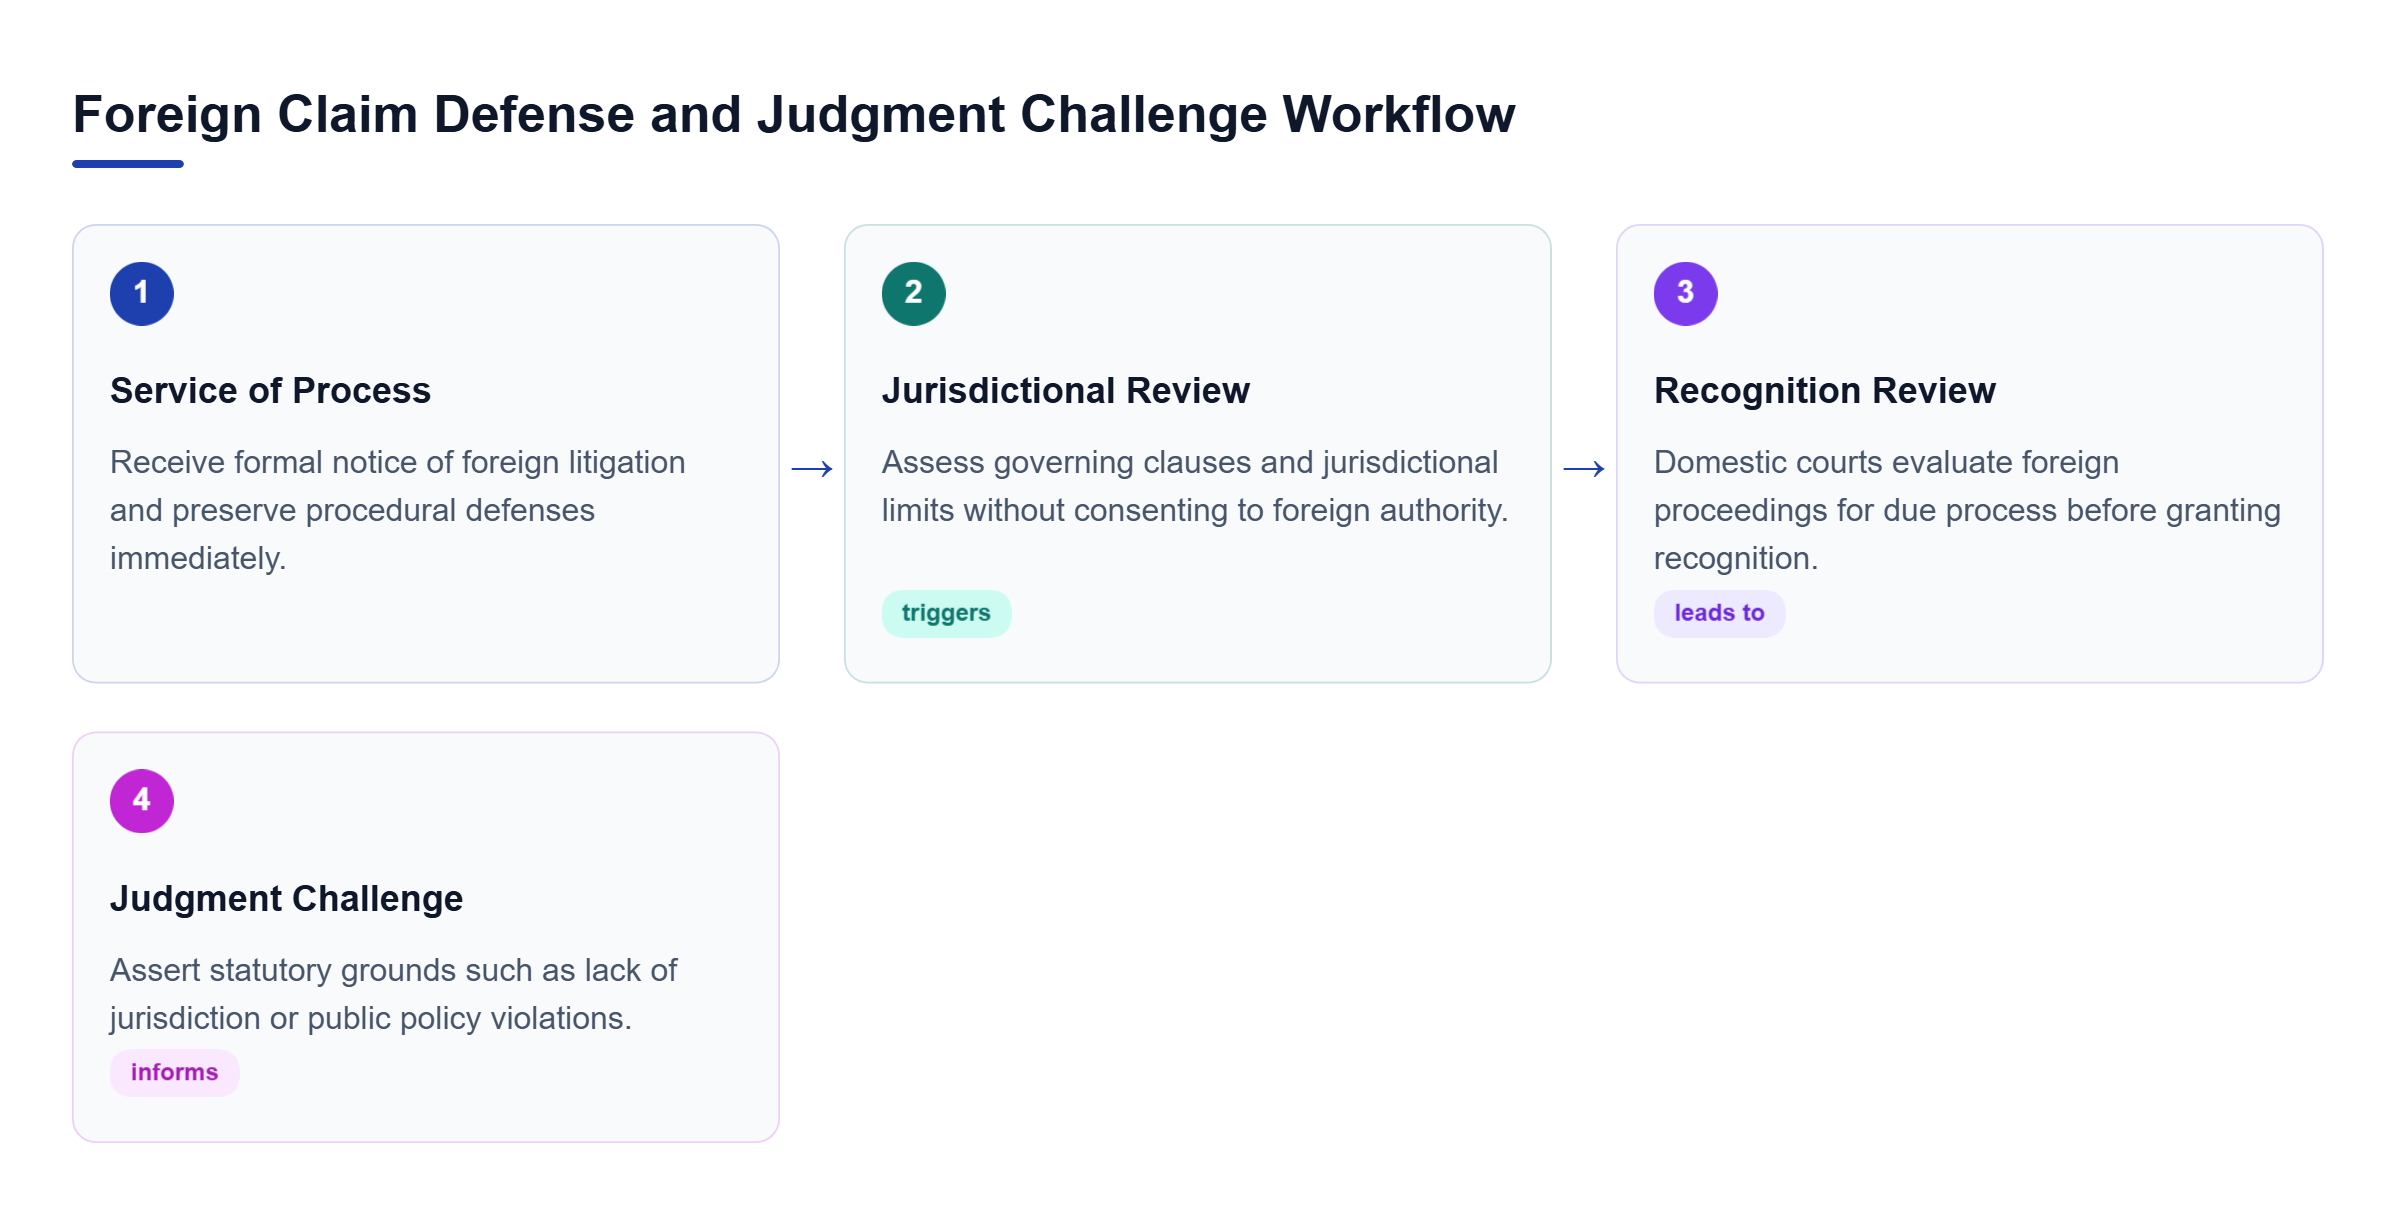Select the 'leads to' tag

[x=1719, y=613]
